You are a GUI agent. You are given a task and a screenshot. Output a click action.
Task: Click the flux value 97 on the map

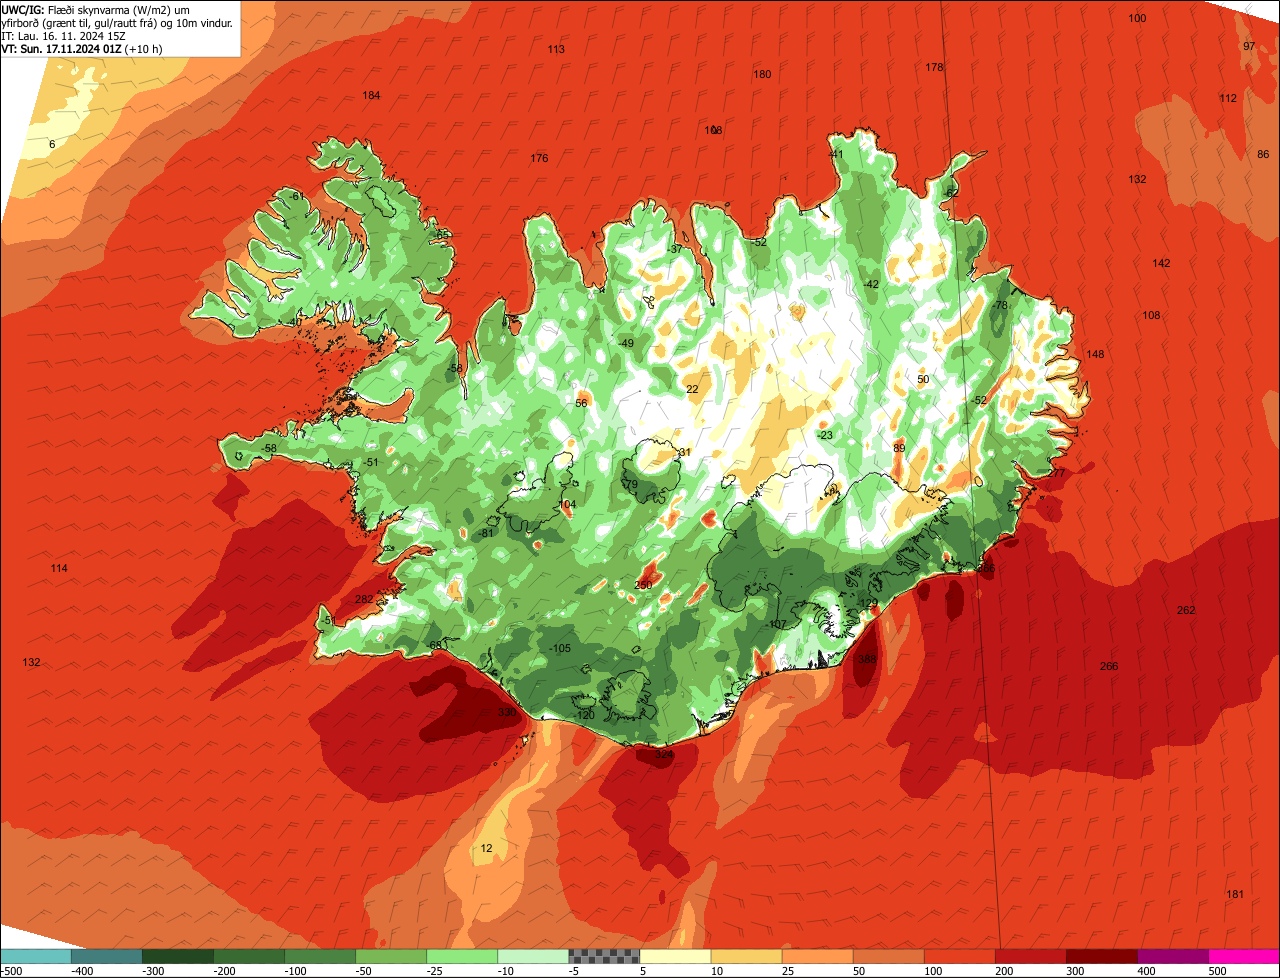(x=1248, y=46)
